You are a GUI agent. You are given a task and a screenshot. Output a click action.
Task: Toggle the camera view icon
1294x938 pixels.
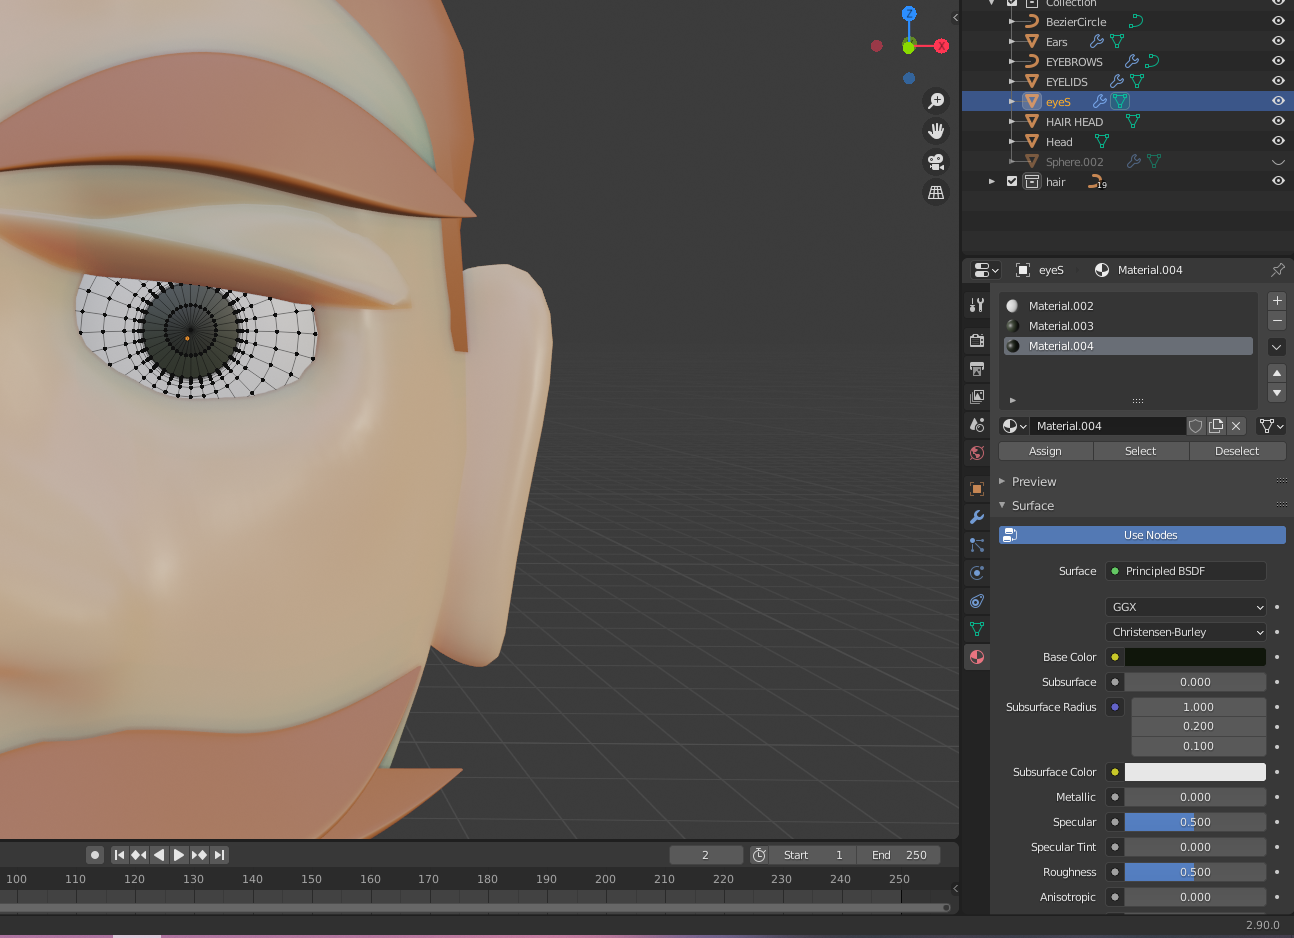[936, 162]
